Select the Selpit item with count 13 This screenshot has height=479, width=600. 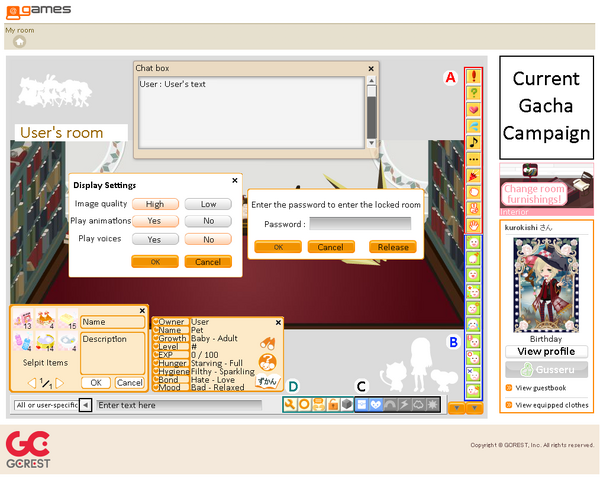click(23, 319)
